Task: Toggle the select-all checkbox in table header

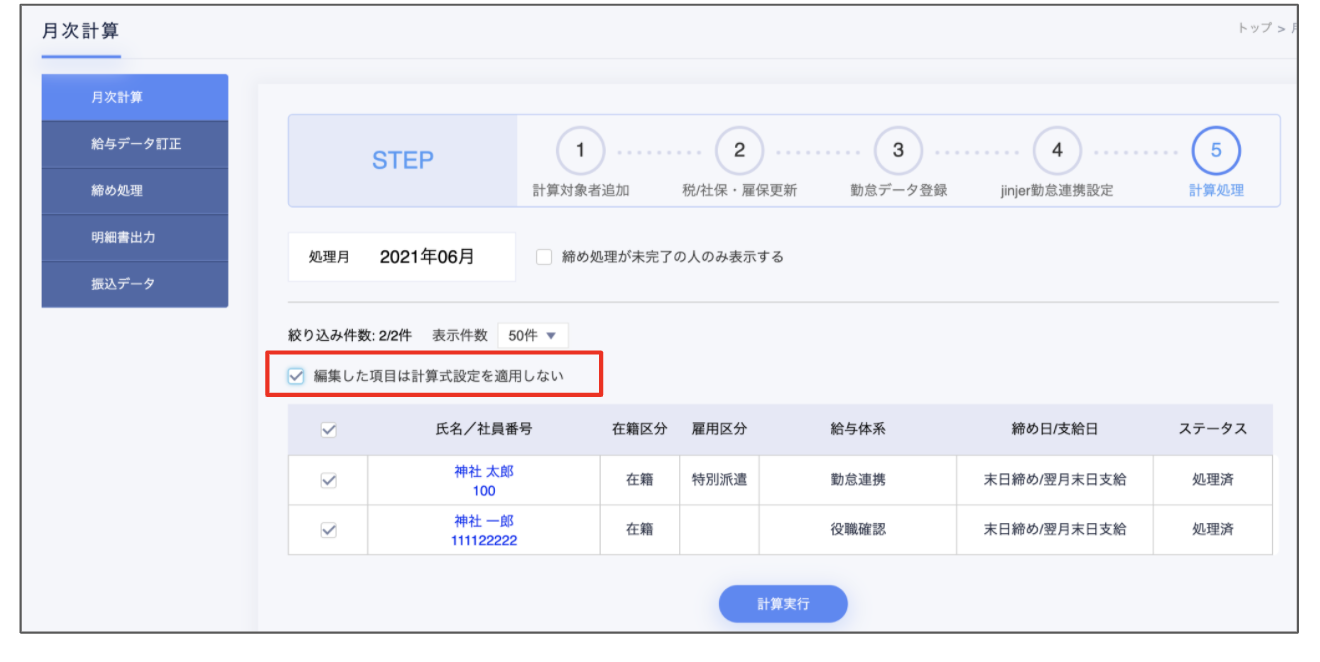Action: [328, 430]
